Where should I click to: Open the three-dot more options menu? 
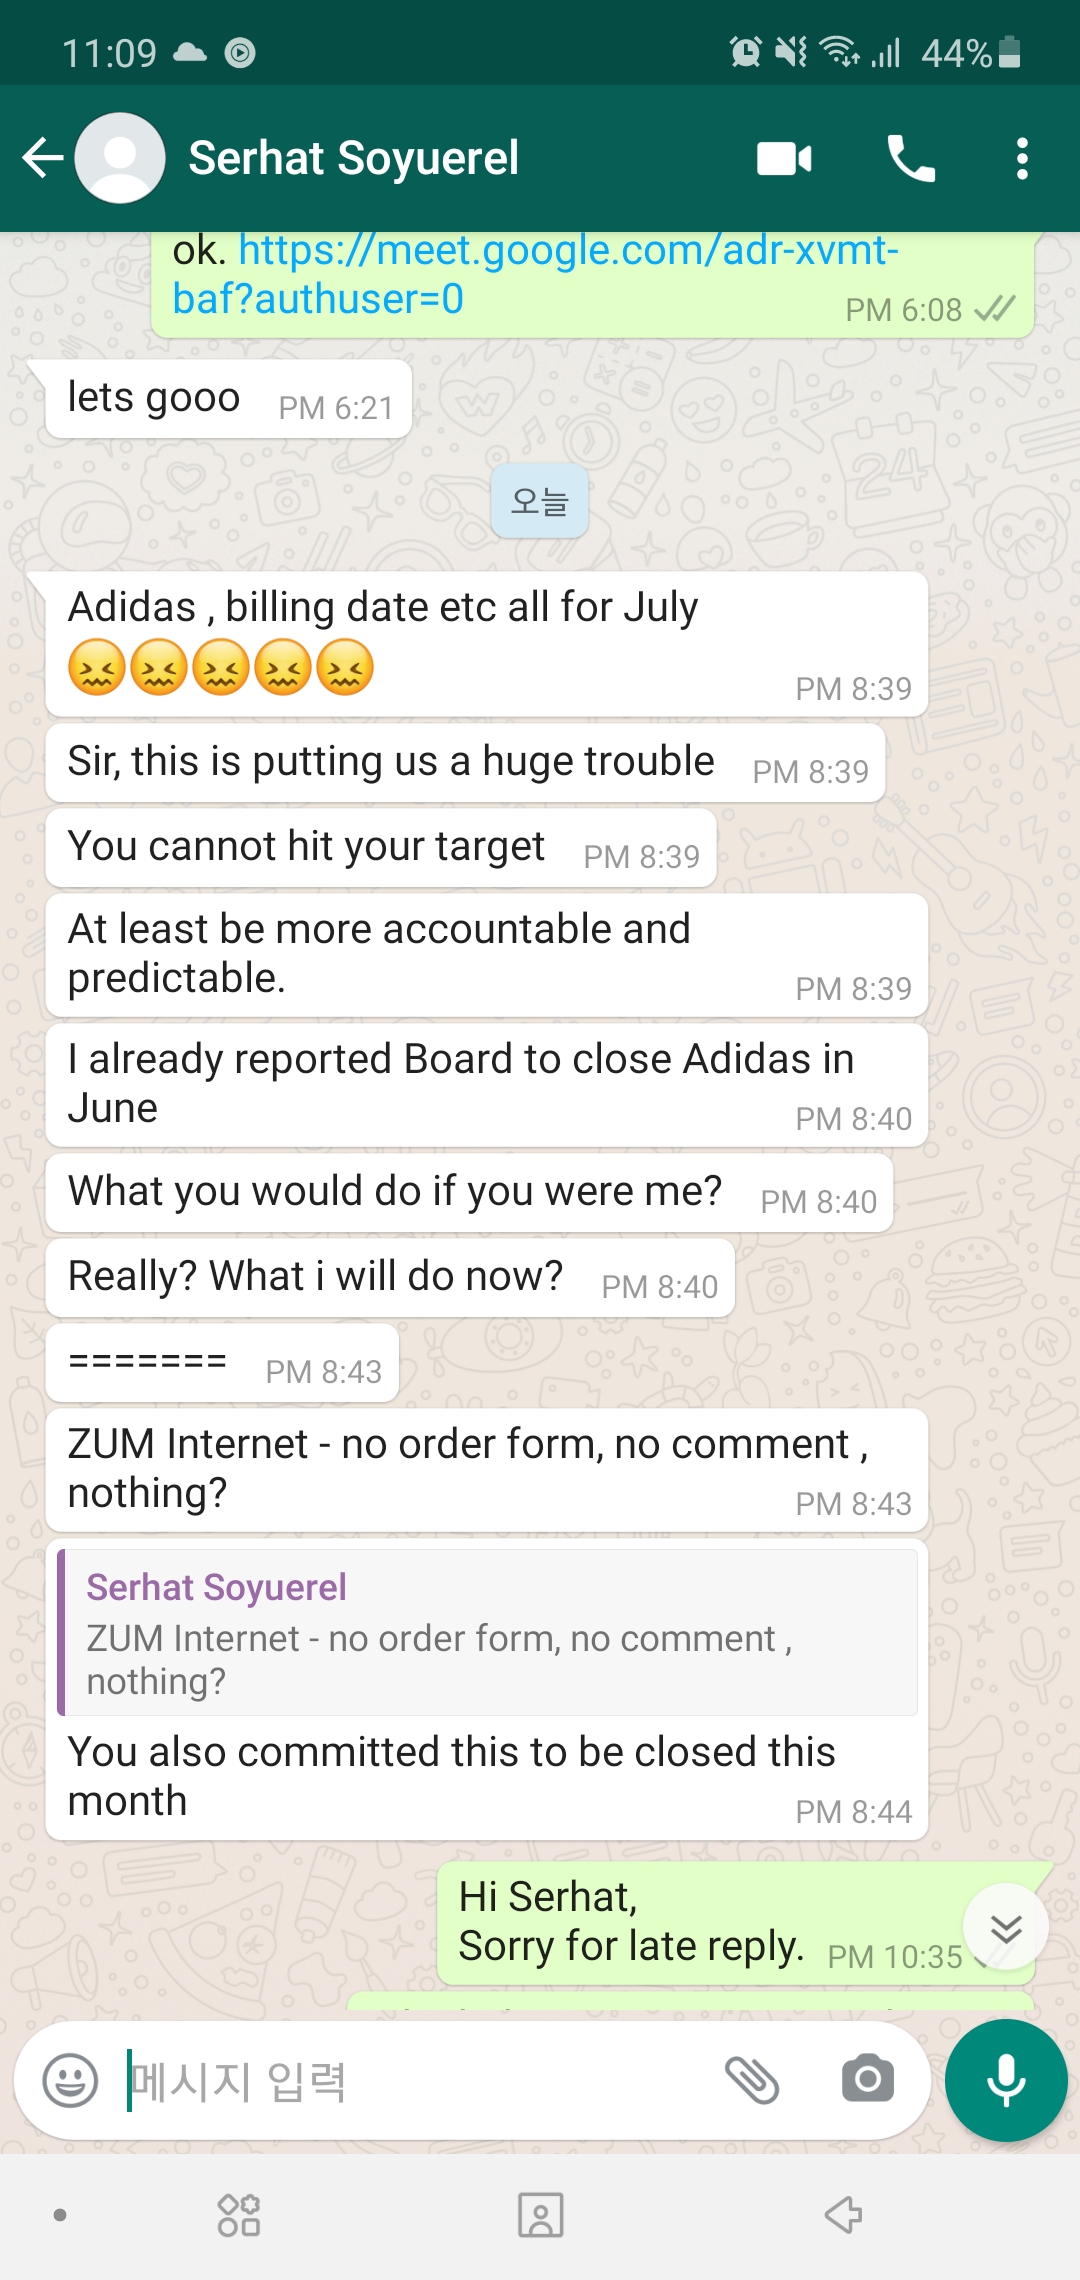click(1021, 158)
